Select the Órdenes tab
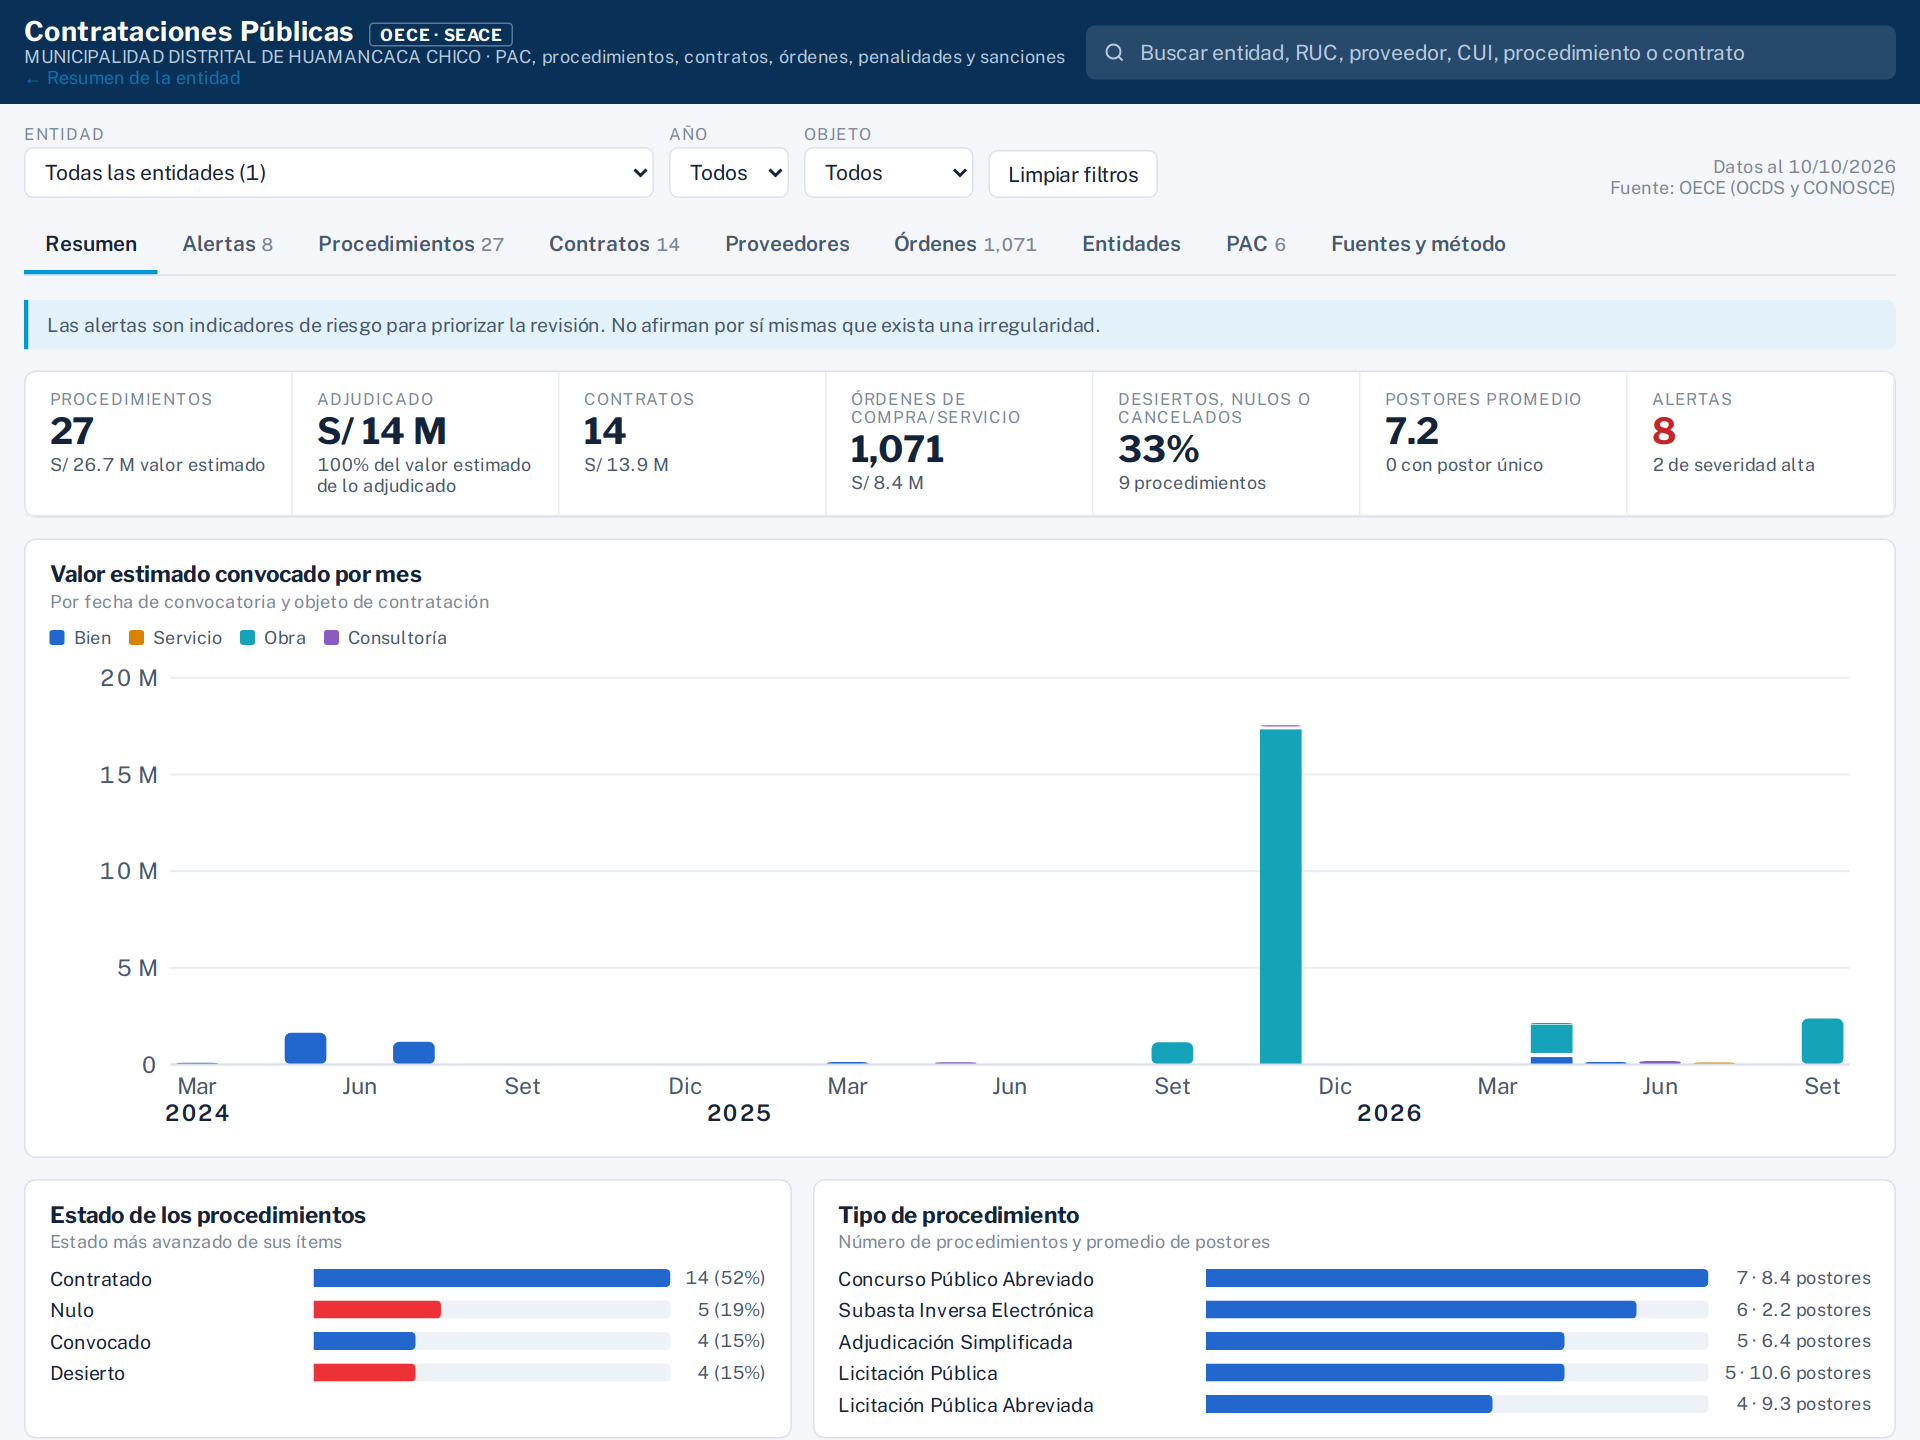1920x1440 pixels. click(x=965, y=244)
